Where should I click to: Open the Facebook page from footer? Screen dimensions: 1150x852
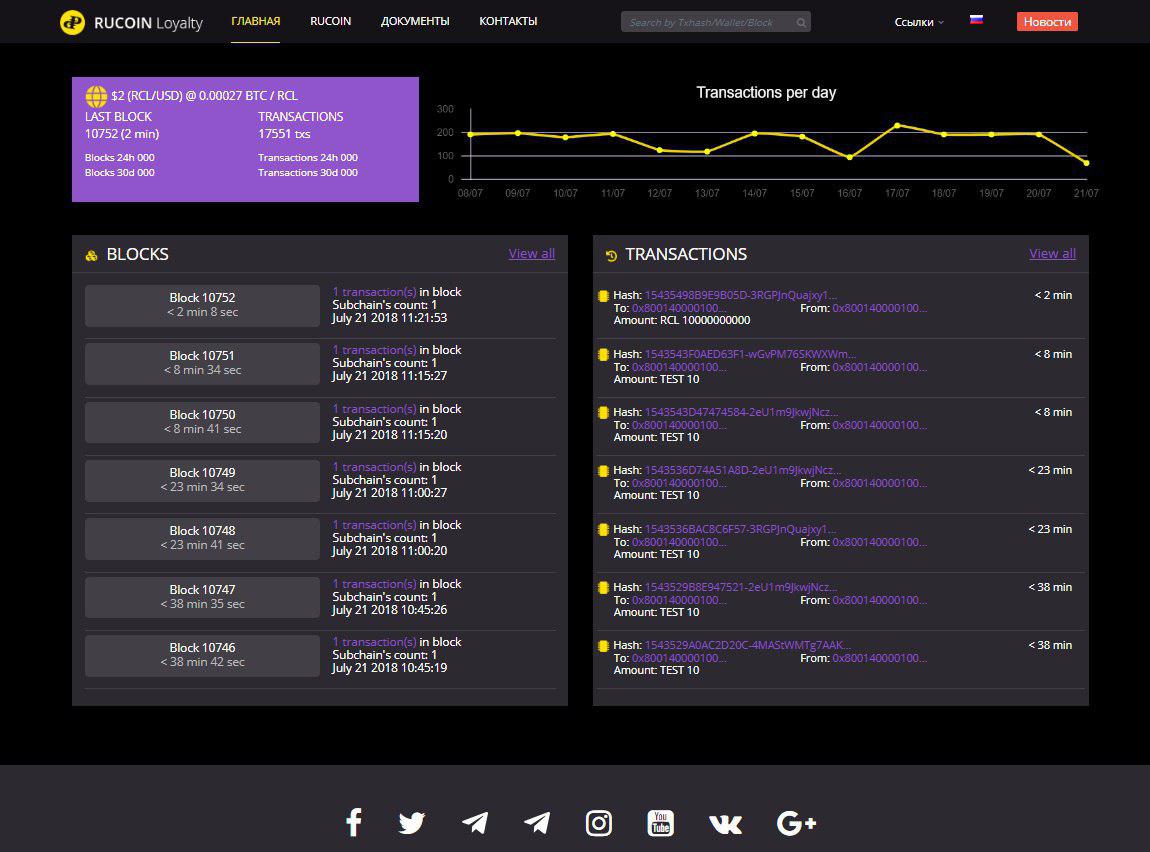coord(354,823)
